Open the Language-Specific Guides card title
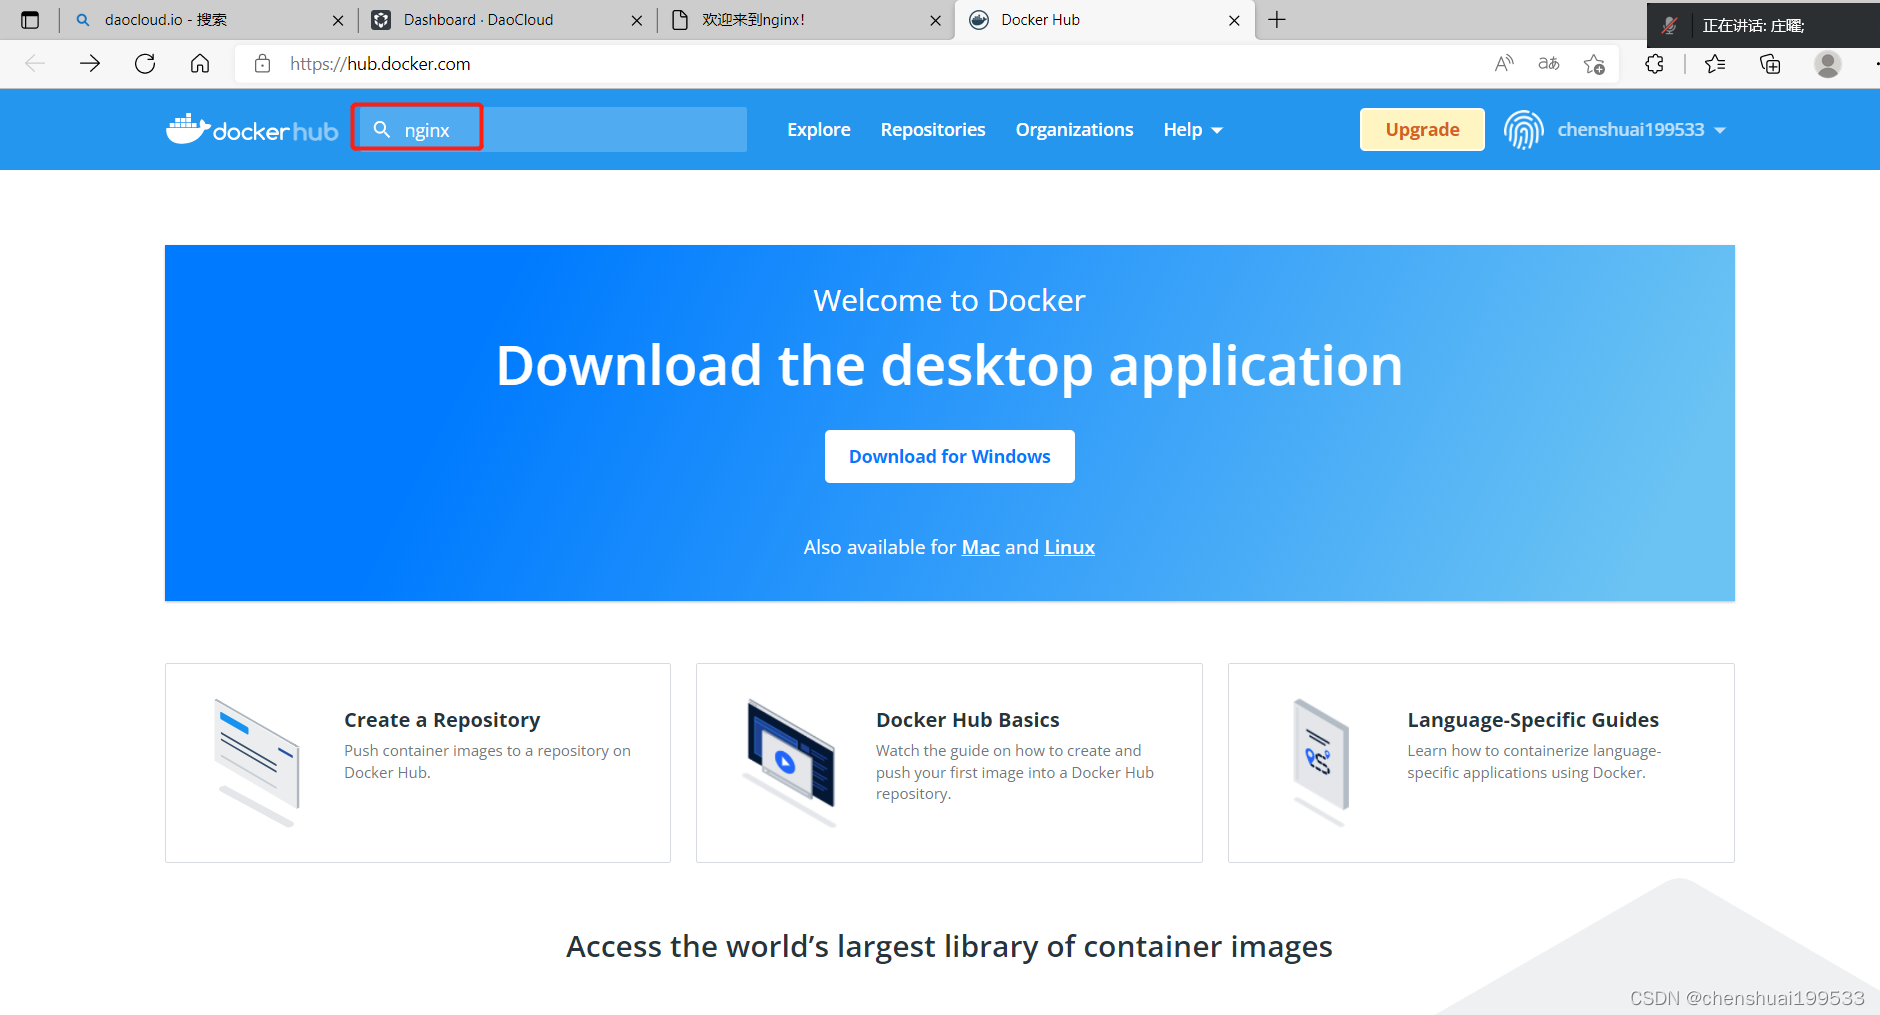This screenshot has width=1880, height=1015. tap(1533, 720)
